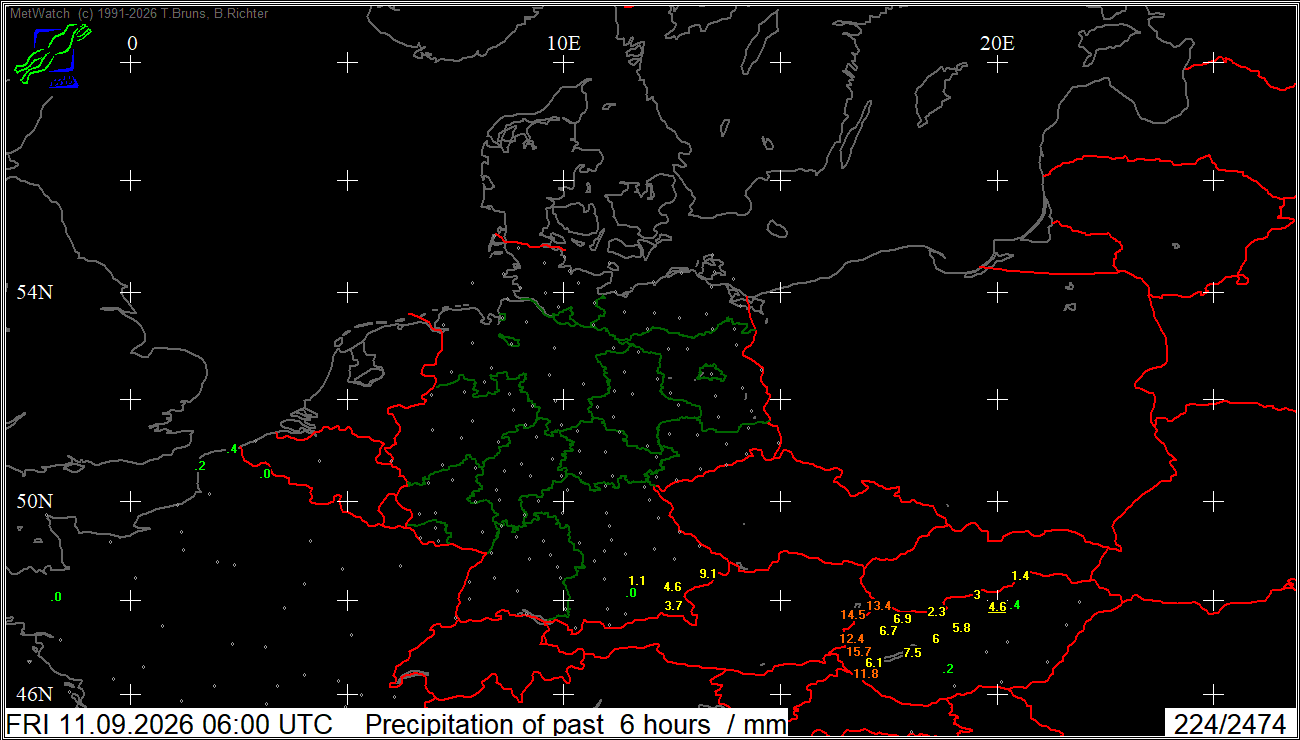The image size is (1300, 740).
Task: Click the 5.8 mm station reading
Action: pos(961,628)
